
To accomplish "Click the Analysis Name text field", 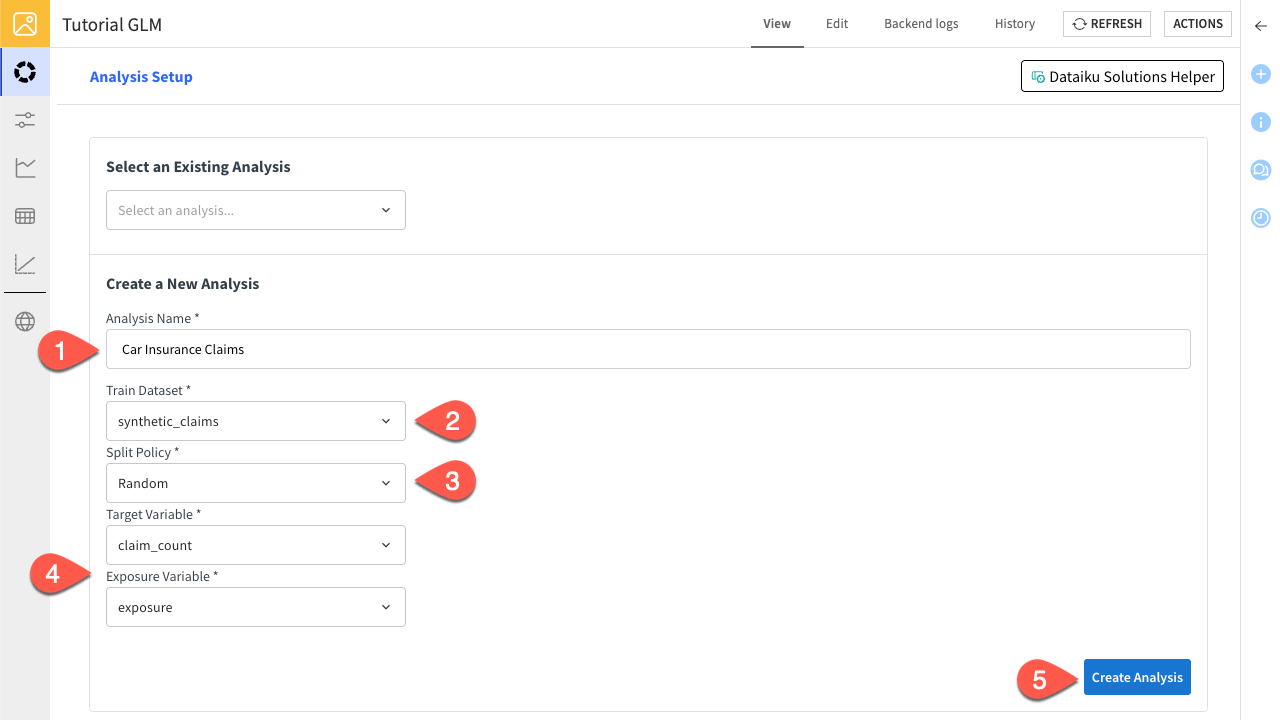I will [648, 350].
